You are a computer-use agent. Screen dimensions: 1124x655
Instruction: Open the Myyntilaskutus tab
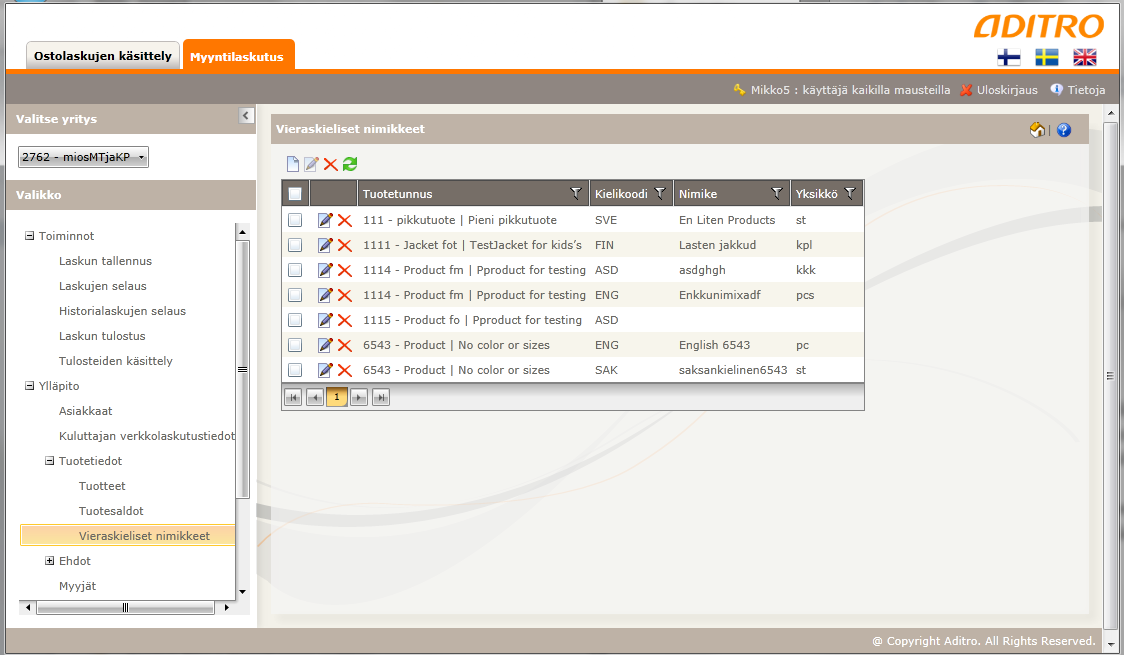237,56
